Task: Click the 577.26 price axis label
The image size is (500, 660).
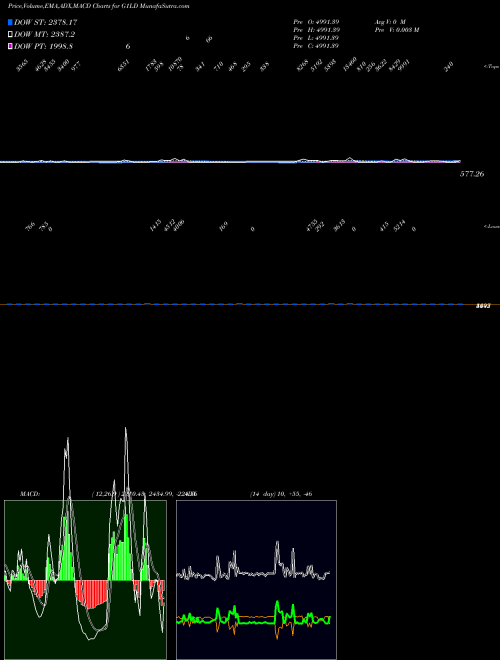Action: pos(472,174)
